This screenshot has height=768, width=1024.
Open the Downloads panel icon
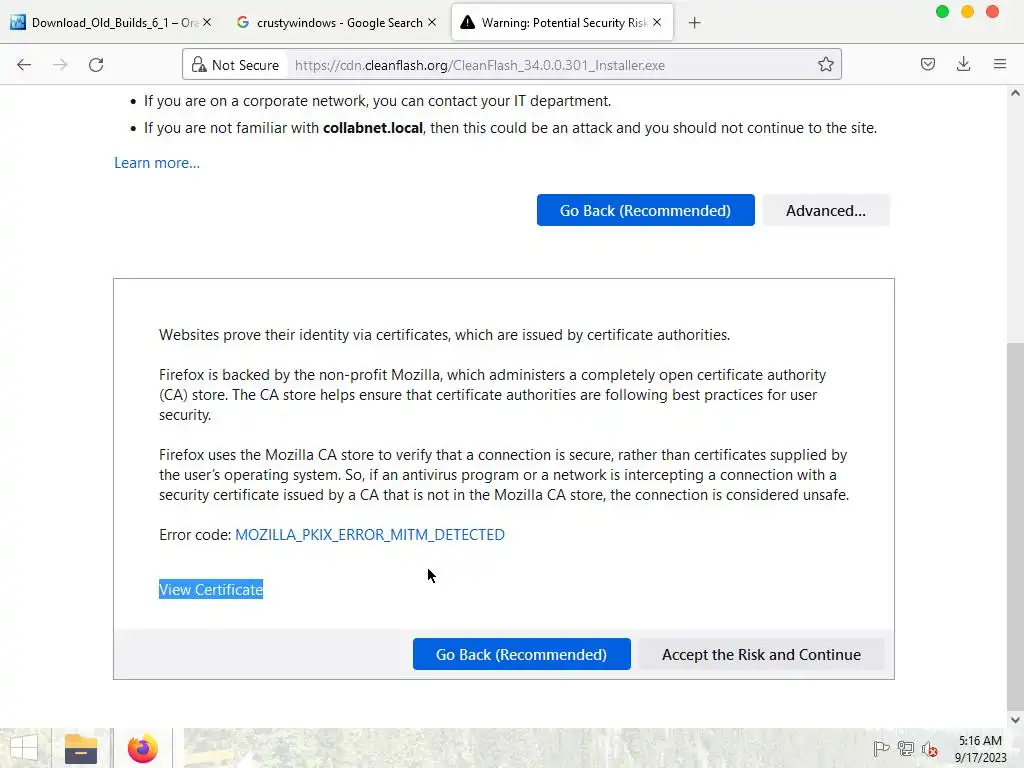pyautogui.click(x=963, y=64)
